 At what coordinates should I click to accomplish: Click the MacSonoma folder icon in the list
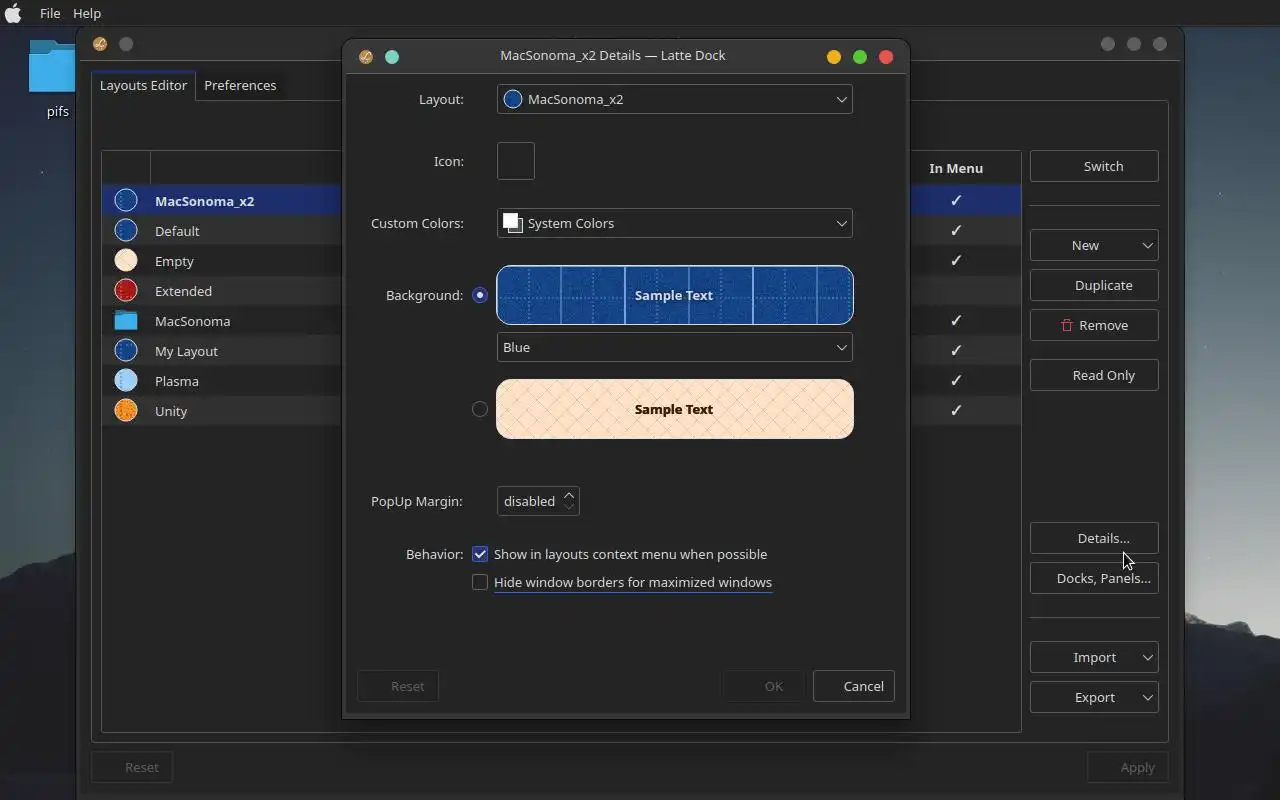click(126, 321)
